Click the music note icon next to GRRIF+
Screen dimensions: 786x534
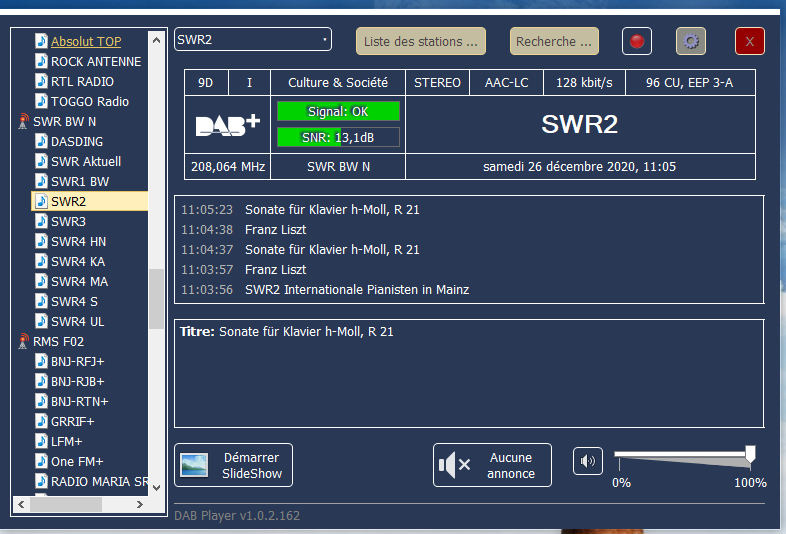click(42, 421)
